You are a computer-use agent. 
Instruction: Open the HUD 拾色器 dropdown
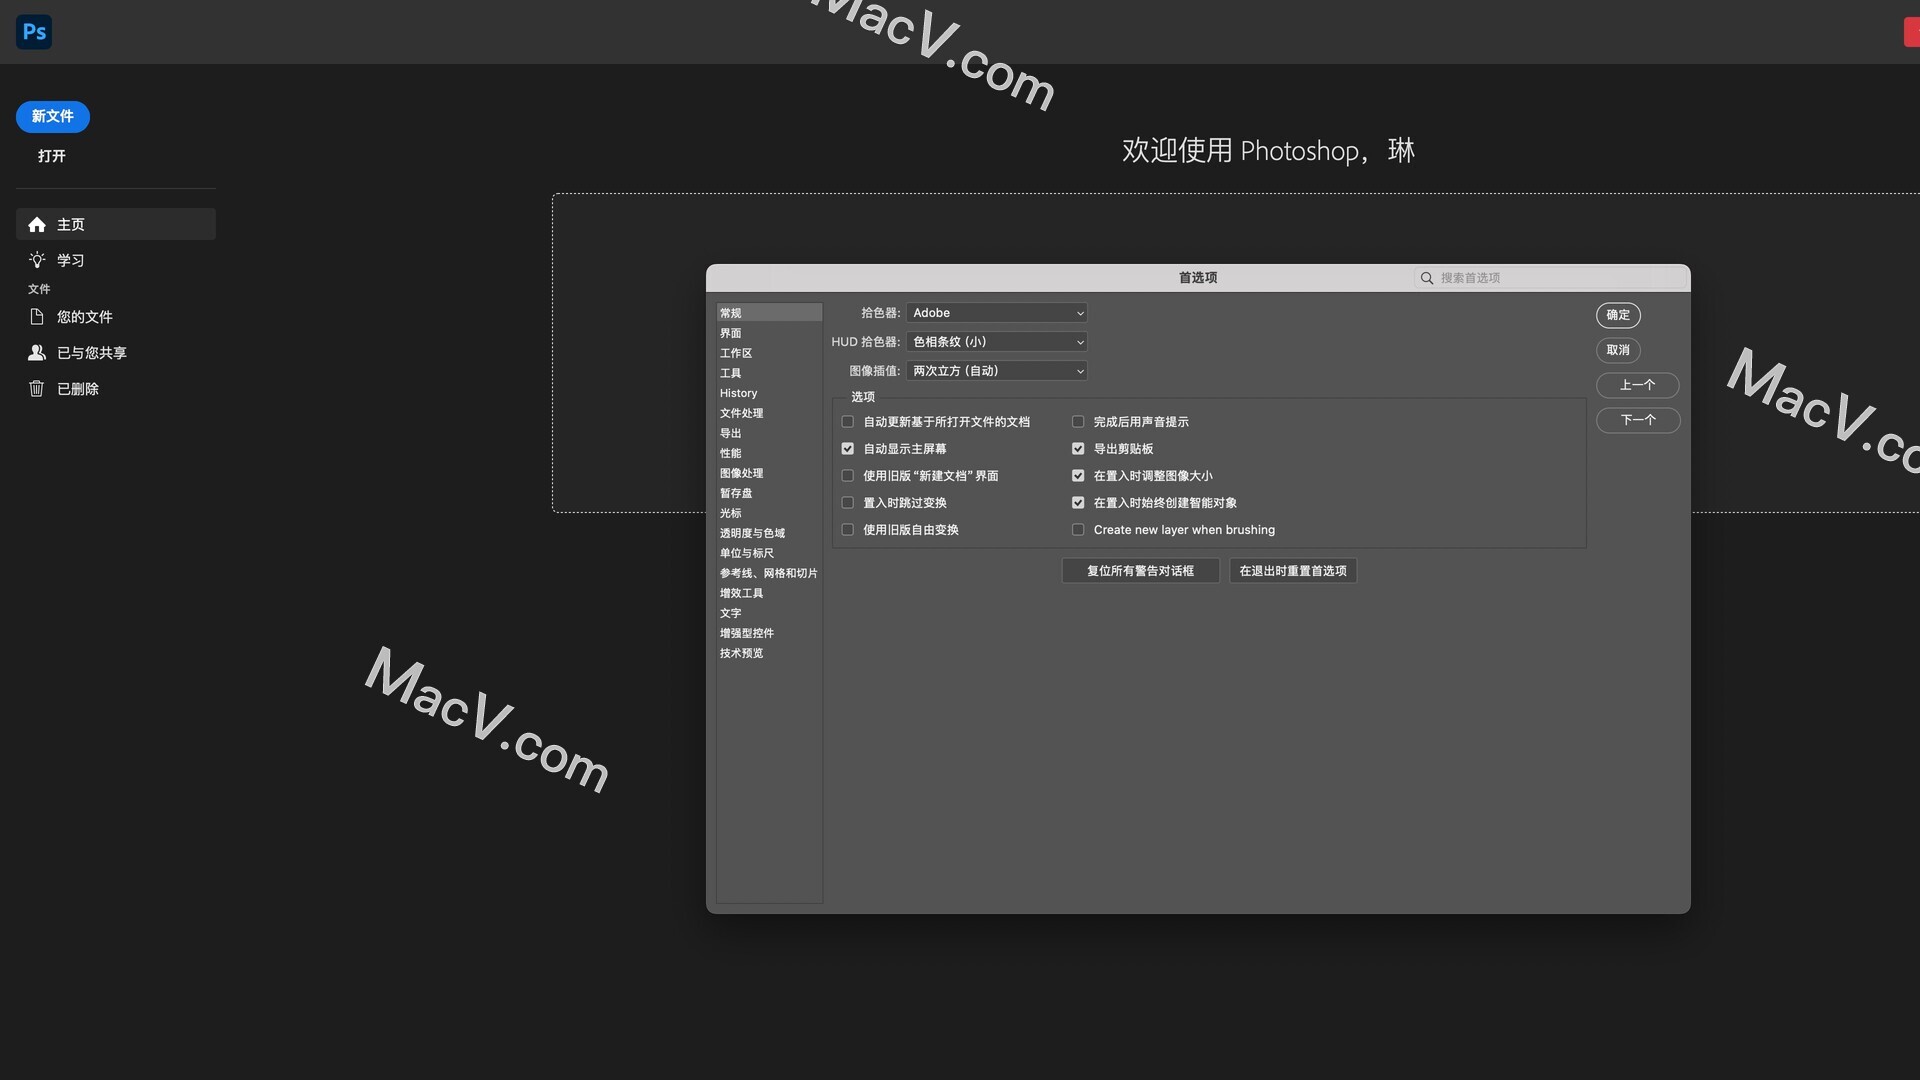(x=997, y=341)
